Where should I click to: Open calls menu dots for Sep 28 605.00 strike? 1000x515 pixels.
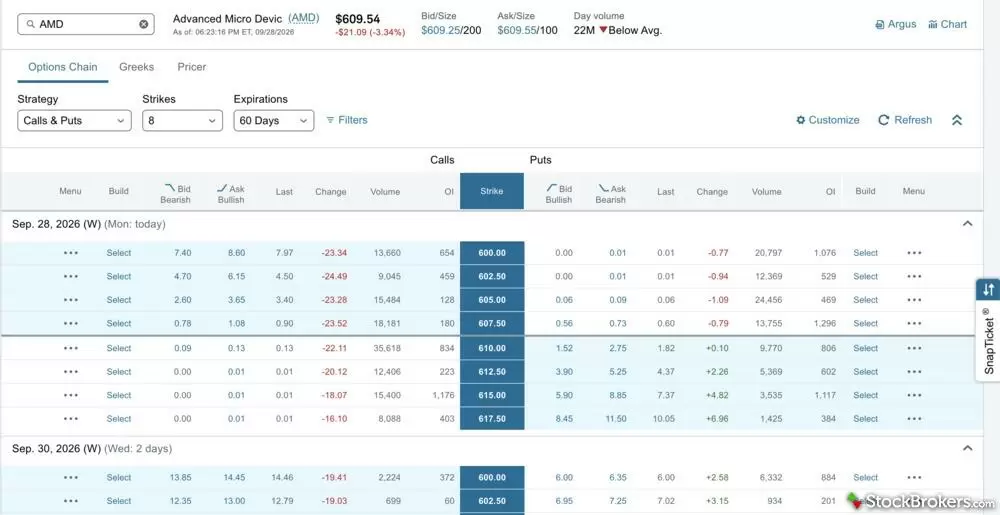pos(71,300)
